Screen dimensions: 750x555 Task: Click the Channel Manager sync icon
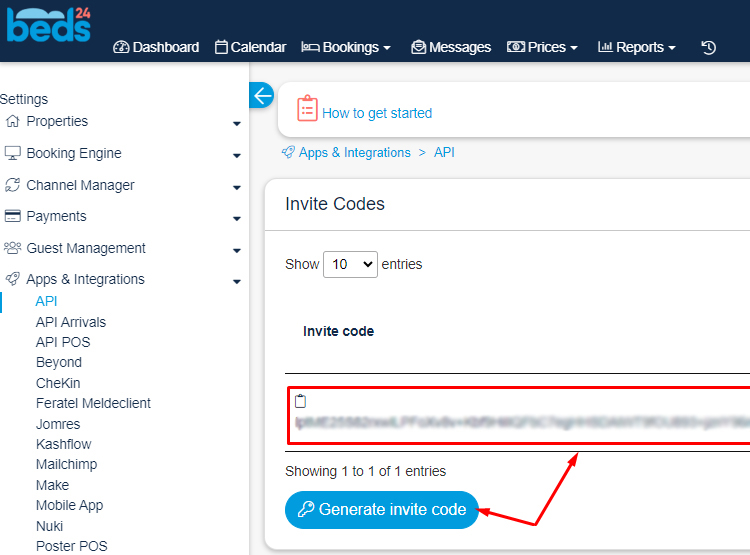tap(12, 185)
